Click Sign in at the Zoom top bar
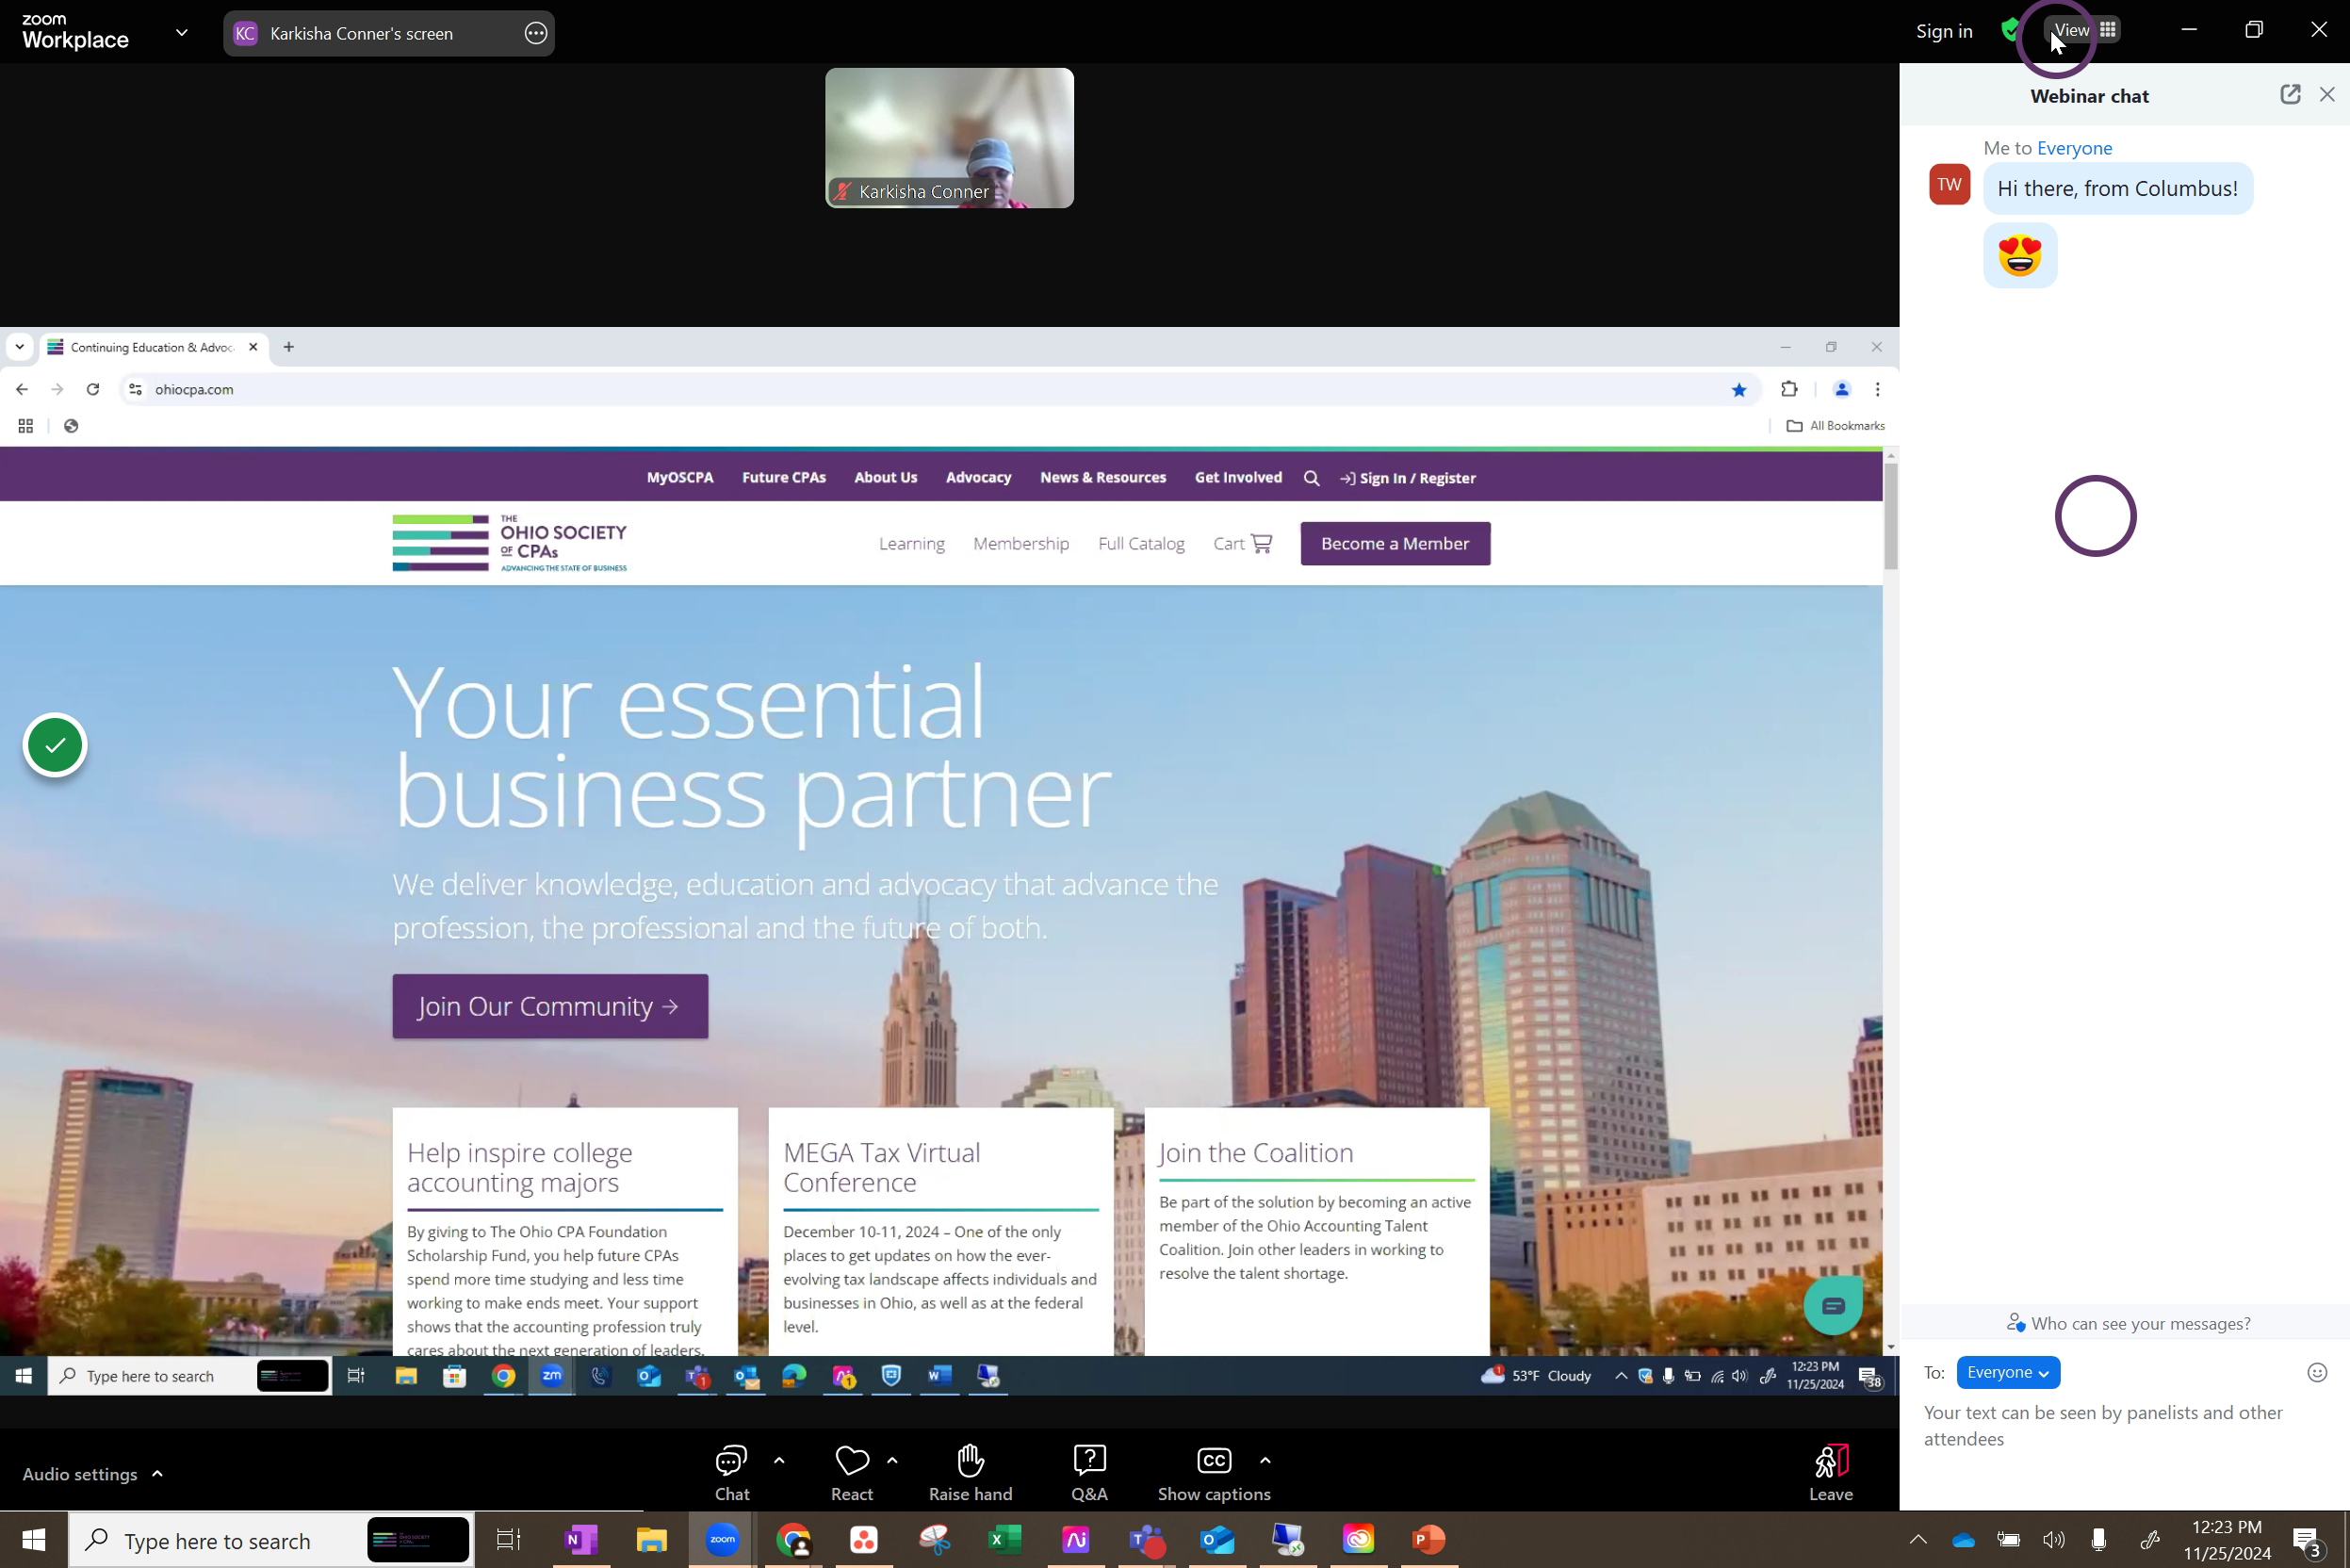The height and width of the screenshot is (1568, 2350). [x=1943, y=31]
